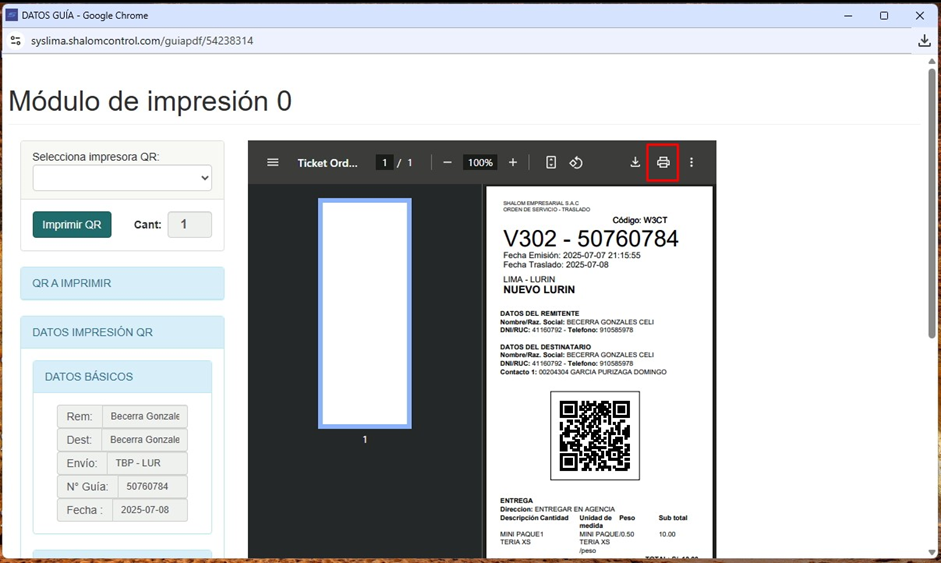Select the page 1 thumbnail
The height and width of the screenshot is (563, 941).
pyautogui.click(x=365, y=313)
